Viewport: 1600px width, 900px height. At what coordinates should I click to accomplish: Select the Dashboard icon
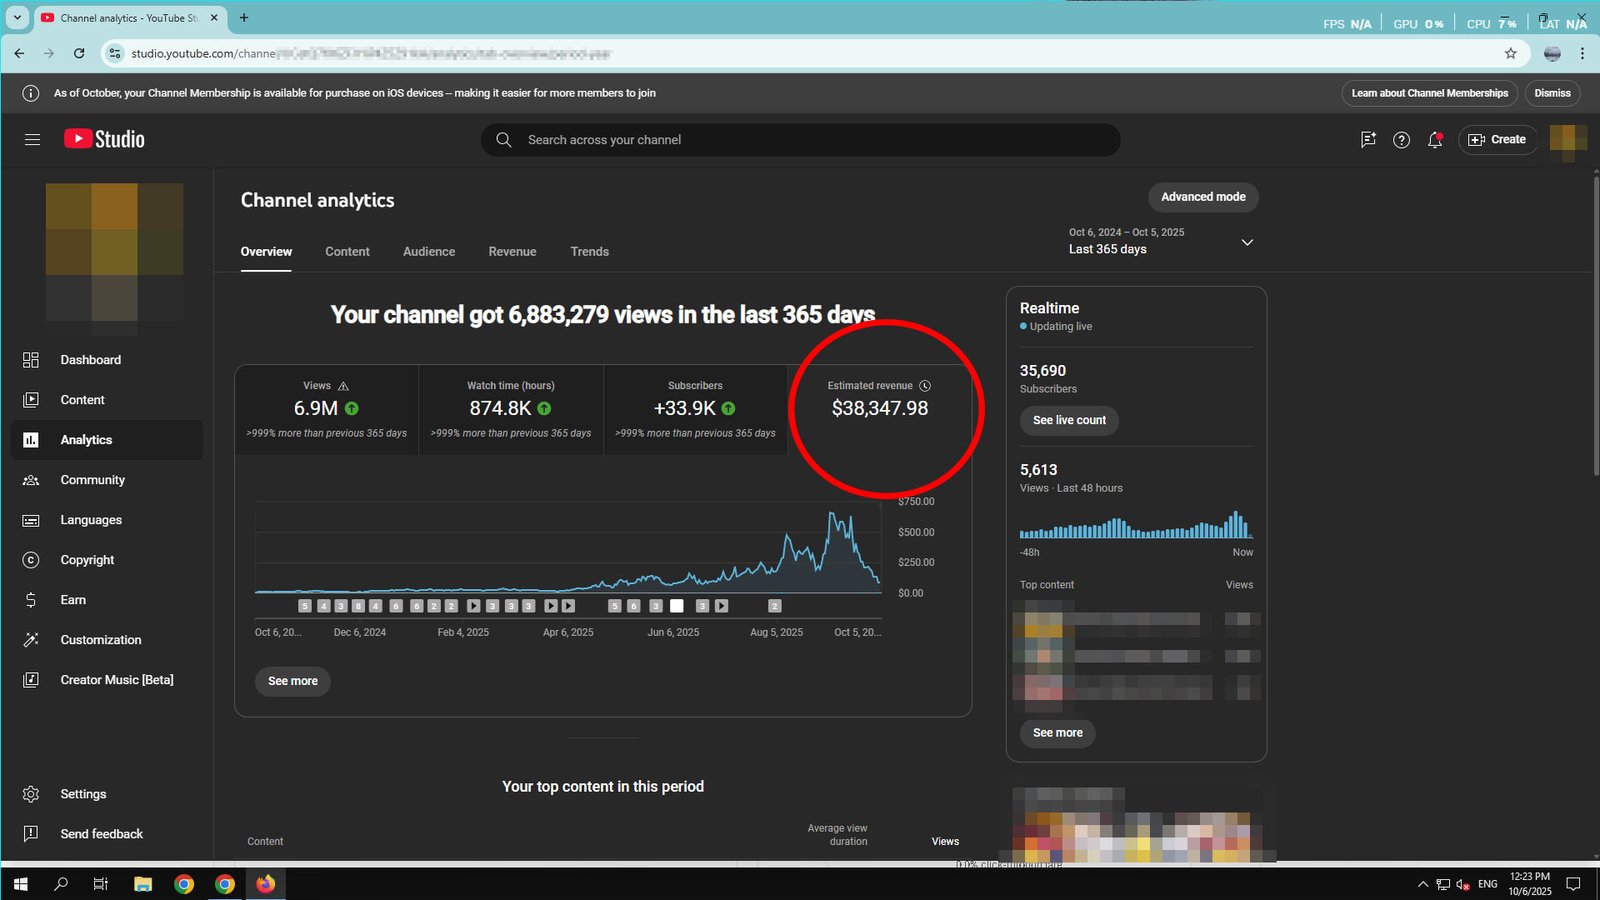pyautogui.click(x=31, y=359)
